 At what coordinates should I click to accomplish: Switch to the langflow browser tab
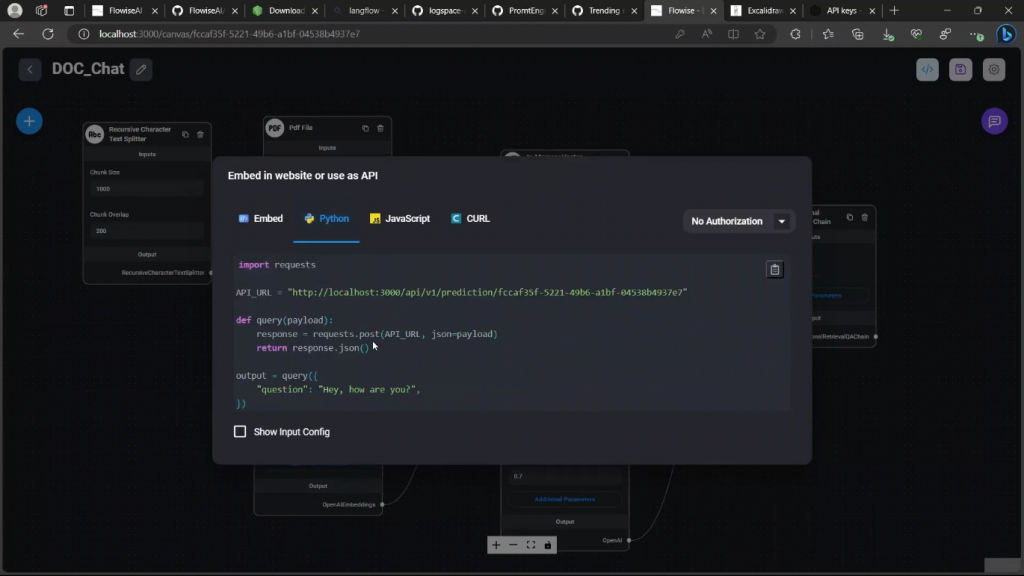(x=364, y=10)
